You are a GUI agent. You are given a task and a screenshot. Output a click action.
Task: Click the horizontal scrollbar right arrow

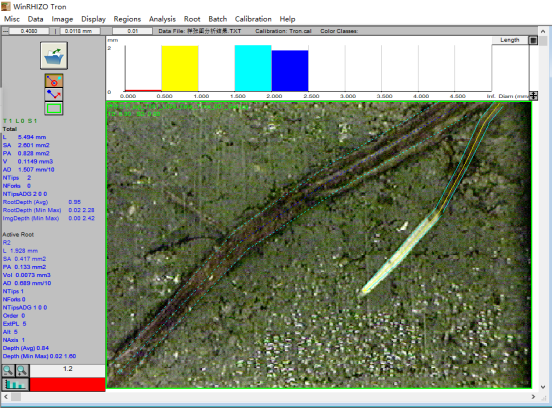pyautogui.click(x=533, y=397)
